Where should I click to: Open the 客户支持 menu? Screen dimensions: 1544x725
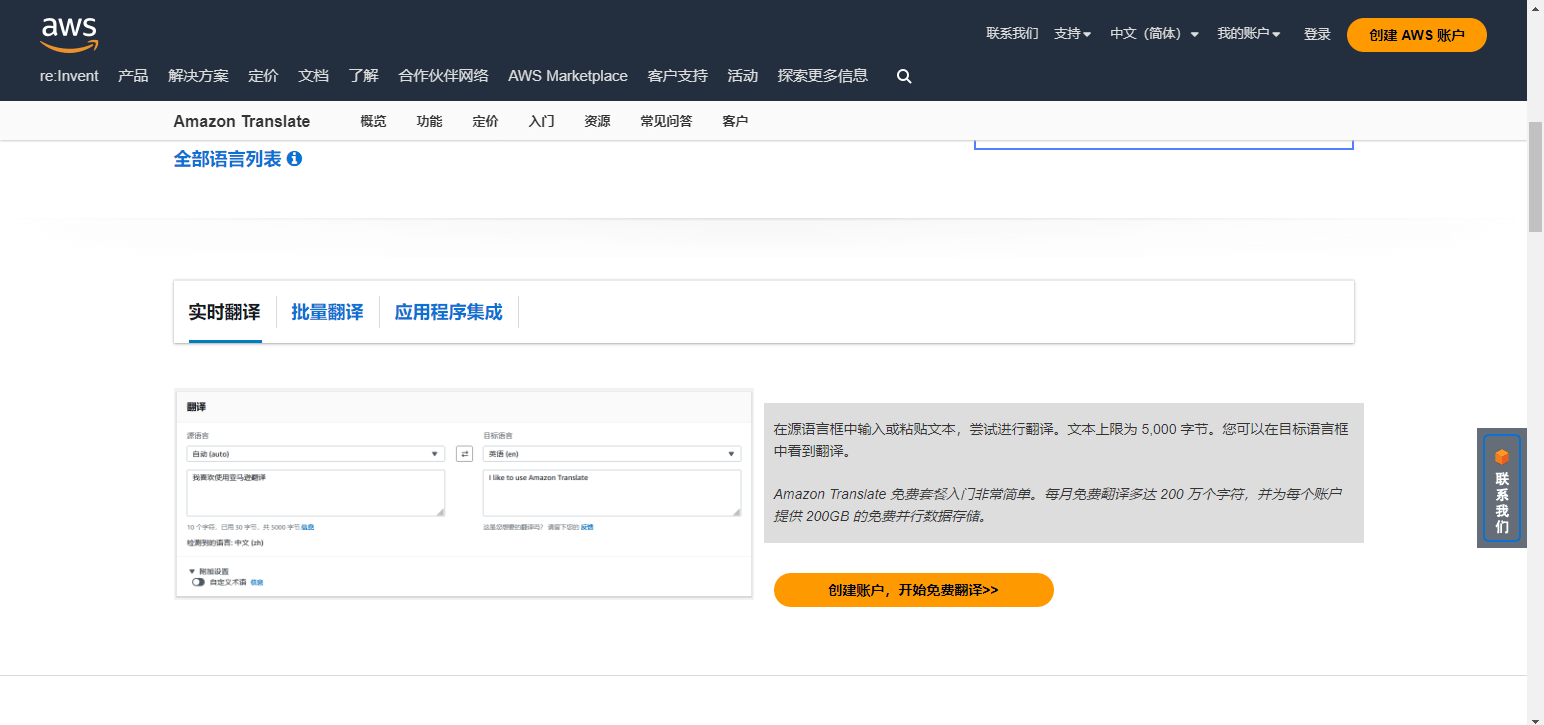tap(677, 76)
